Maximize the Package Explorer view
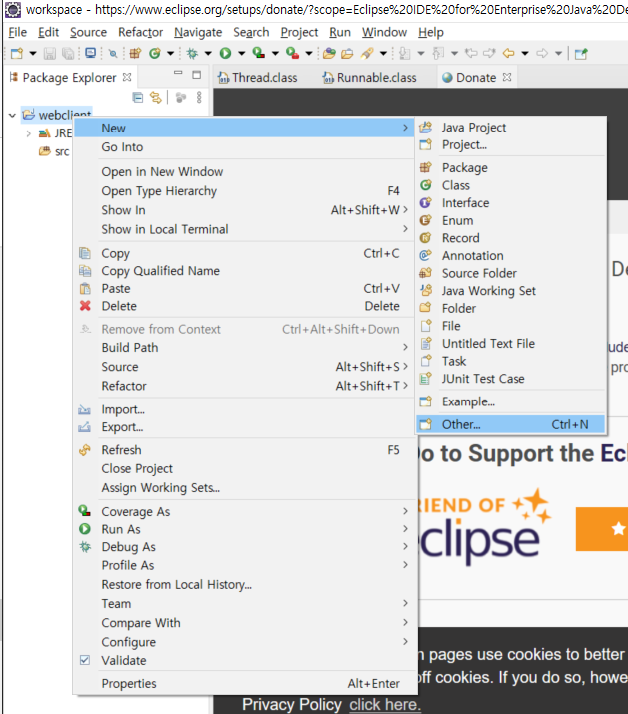 point(197,75)
